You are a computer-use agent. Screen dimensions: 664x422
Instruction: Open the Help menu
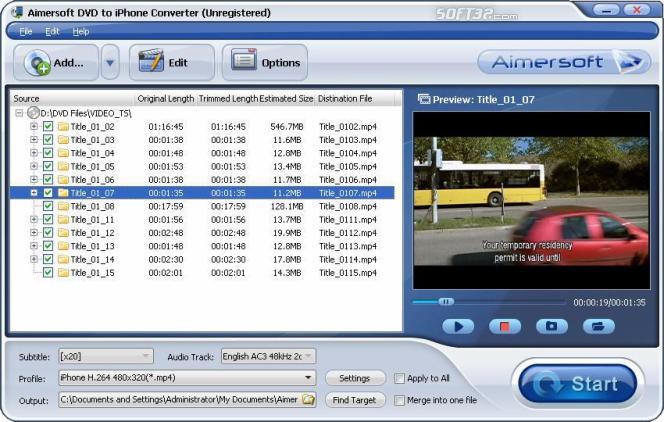[80, 31]
